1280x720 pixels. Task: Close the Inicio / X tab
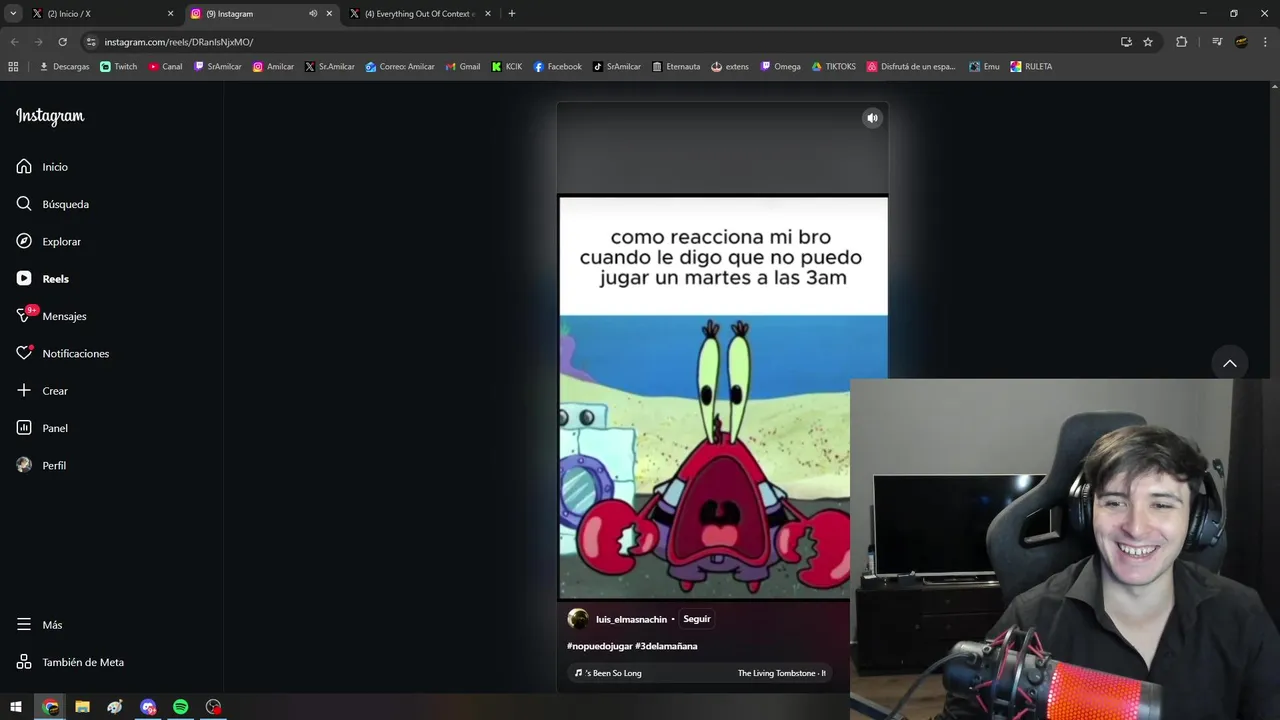click(x=170, y=14)
